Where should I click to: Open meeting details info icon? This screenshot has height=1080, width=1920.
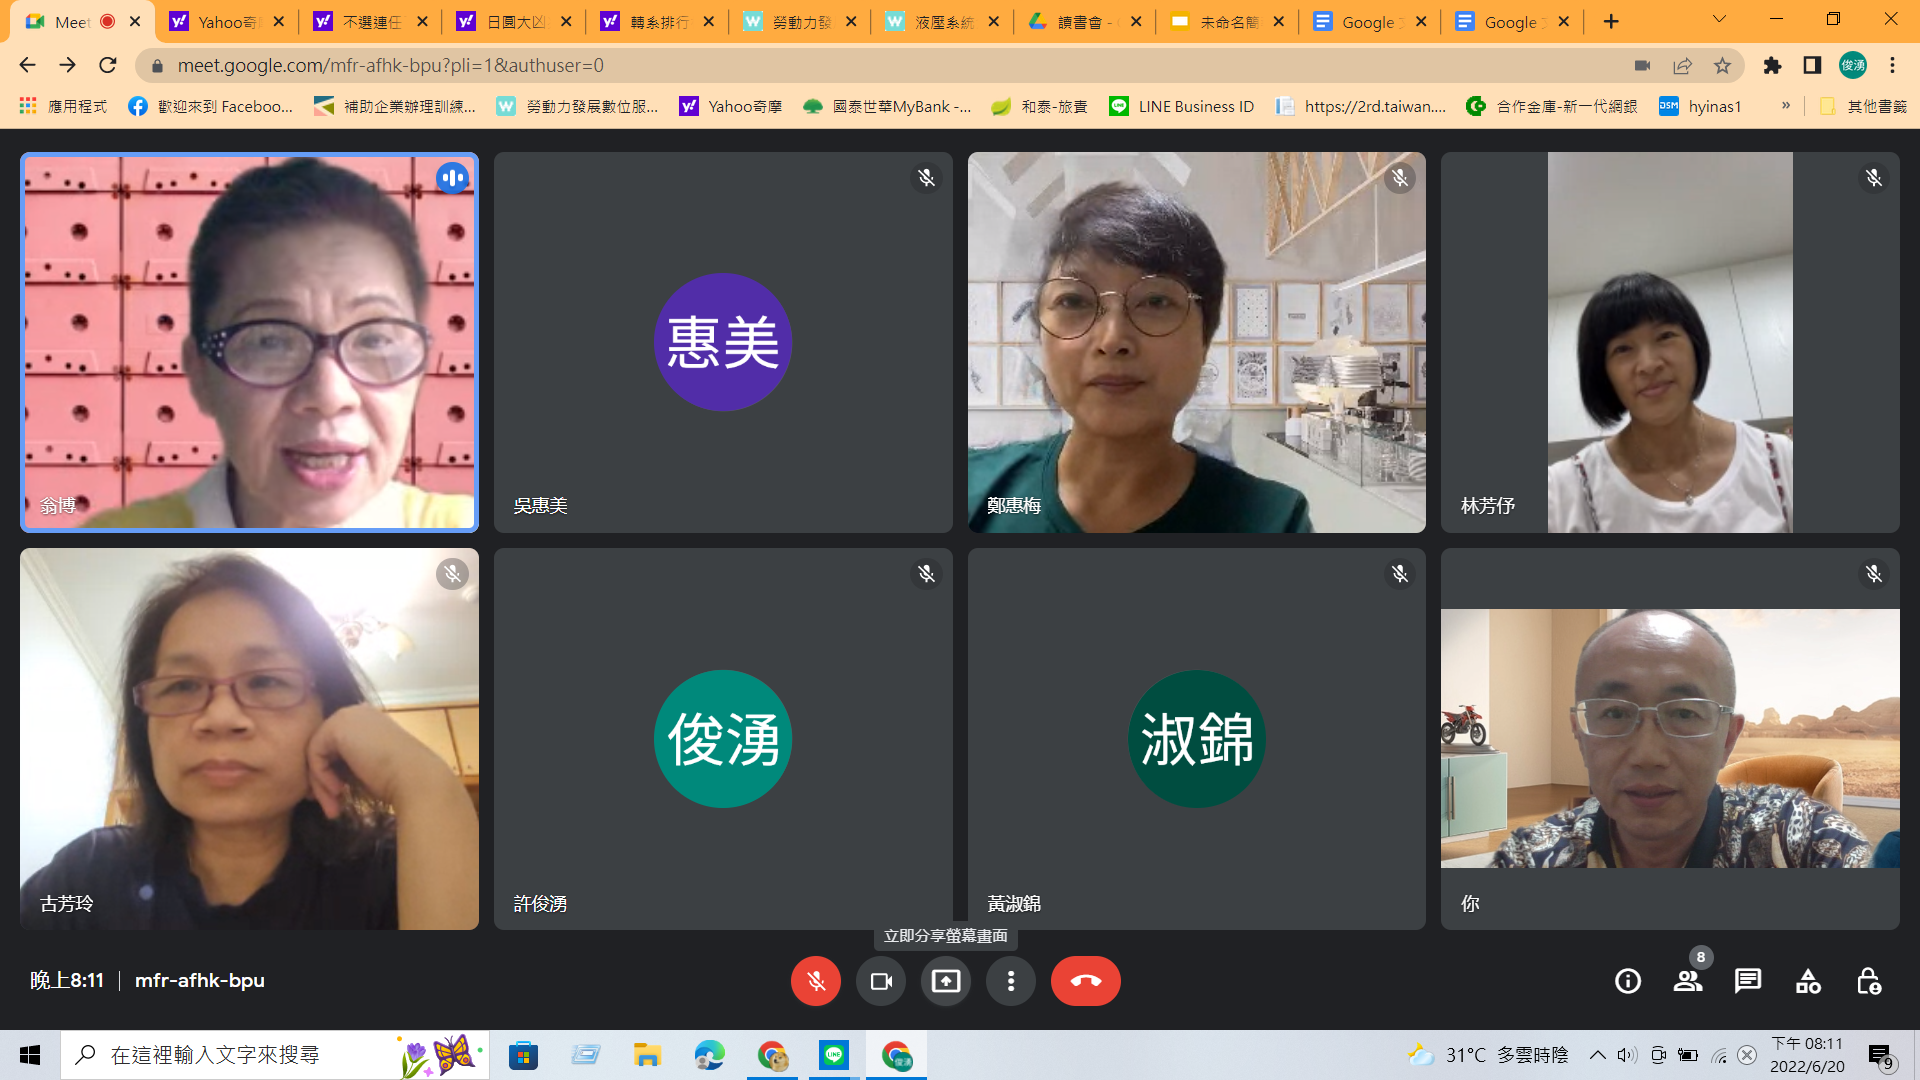point(1628,981)
